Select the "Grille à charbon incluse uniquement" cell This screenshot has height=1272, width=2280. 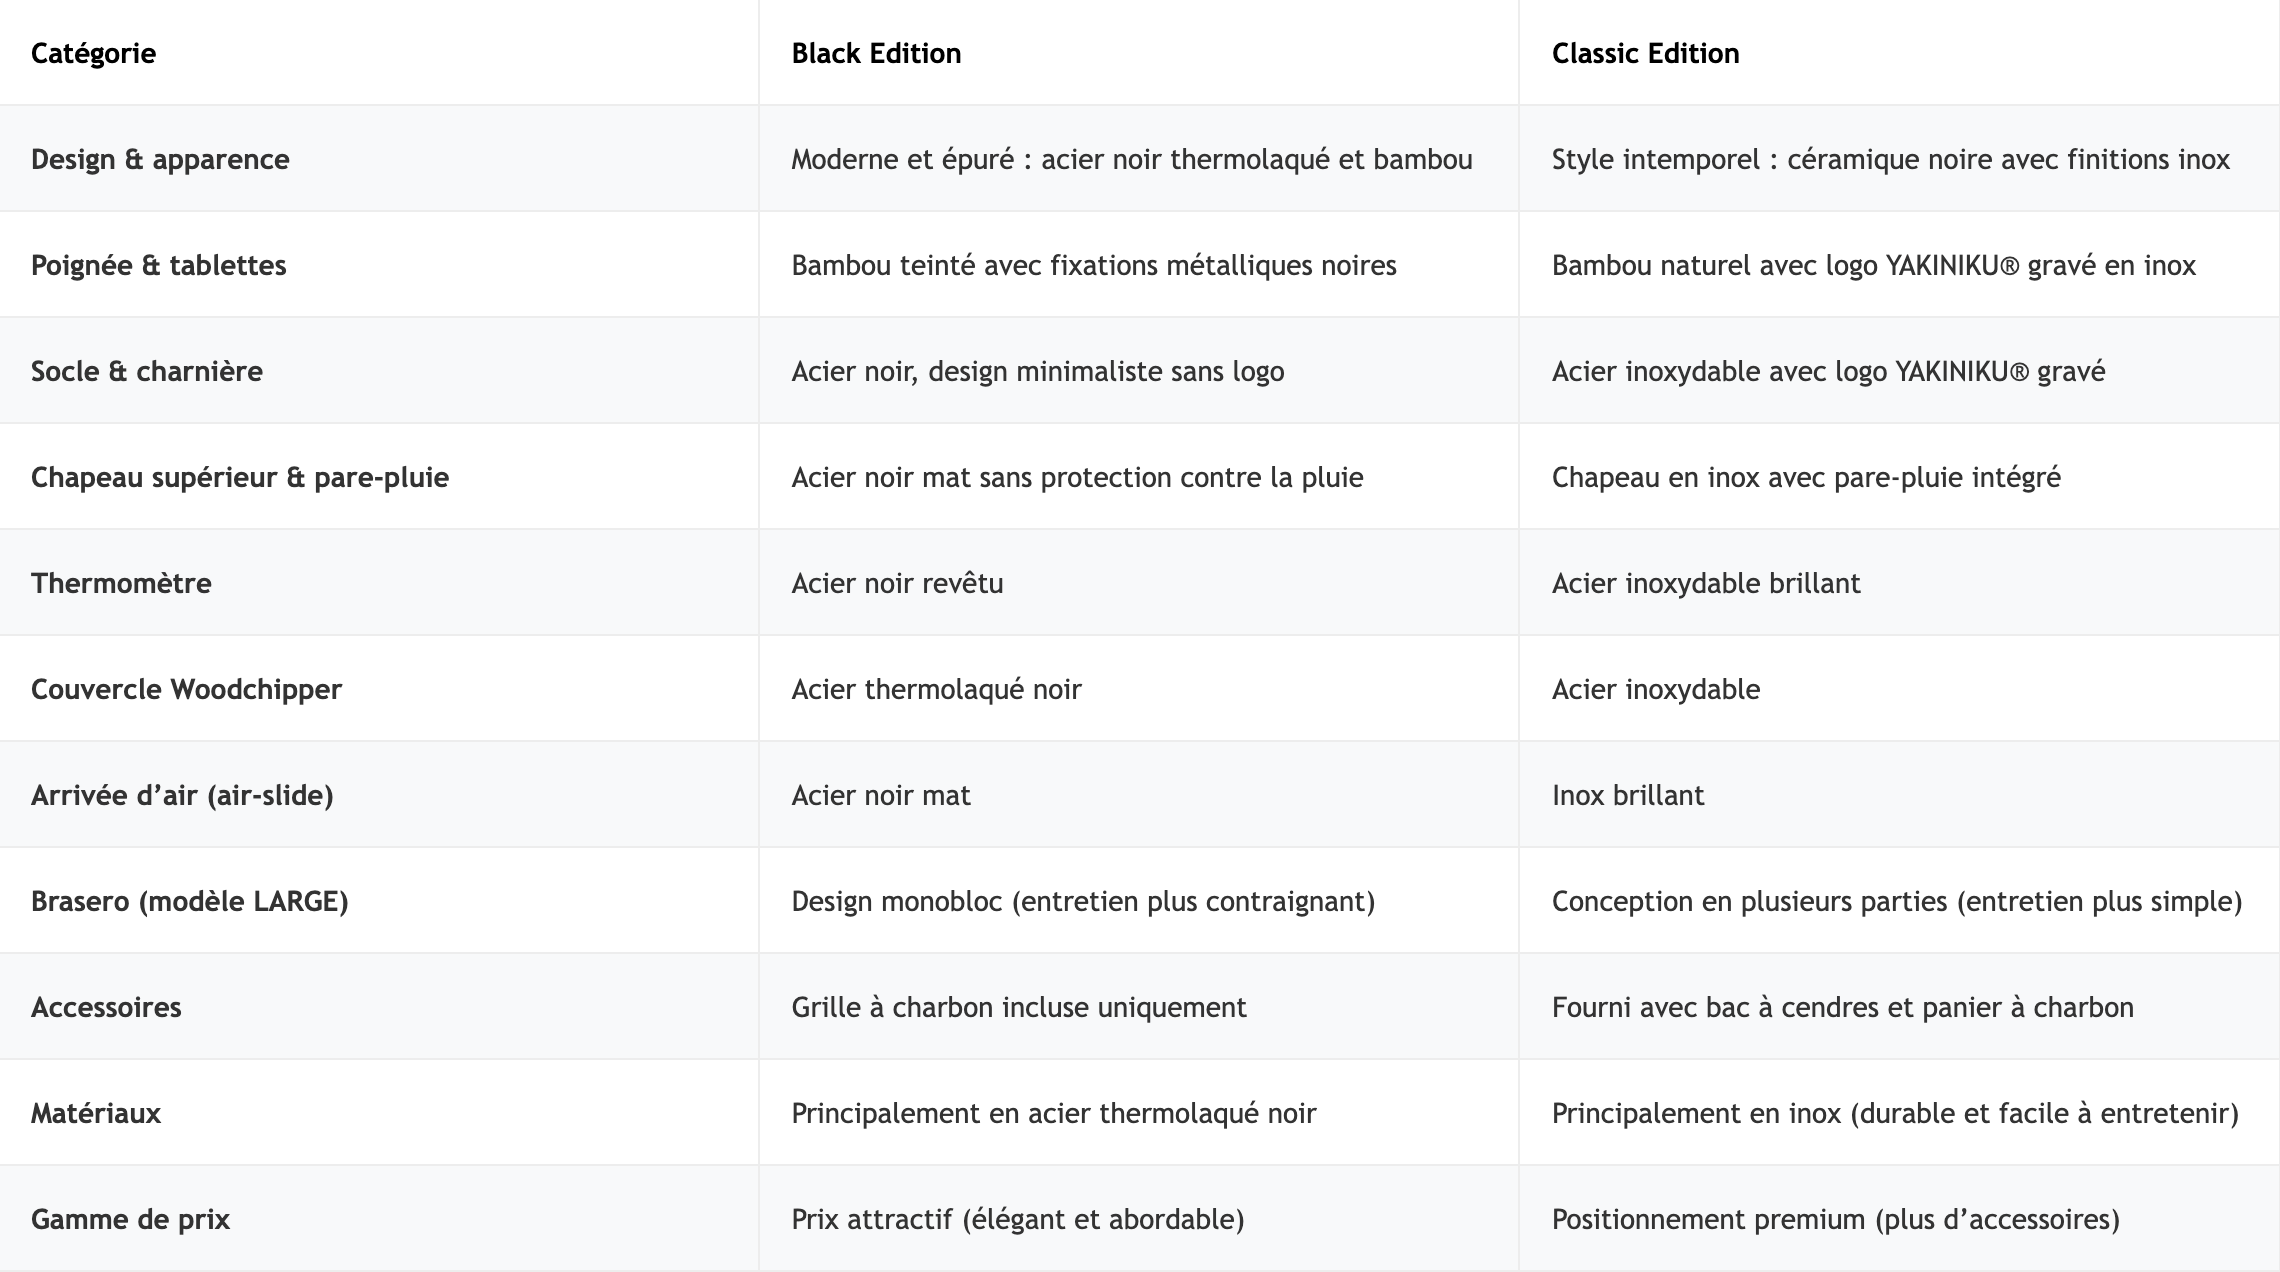tap(1018, 1007)
